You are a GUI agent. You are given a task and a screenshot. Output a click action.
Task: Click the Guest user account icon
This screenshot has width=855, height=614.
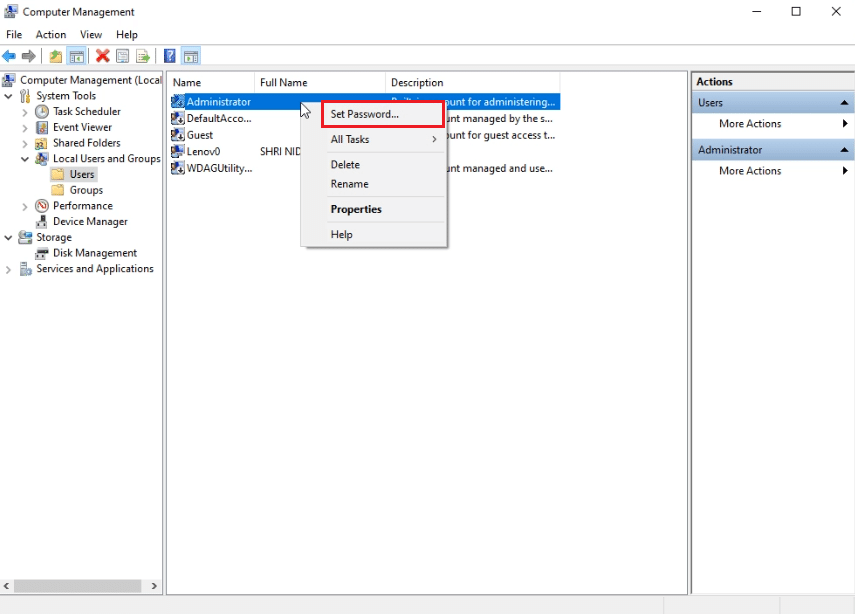[x=177, y=135]
